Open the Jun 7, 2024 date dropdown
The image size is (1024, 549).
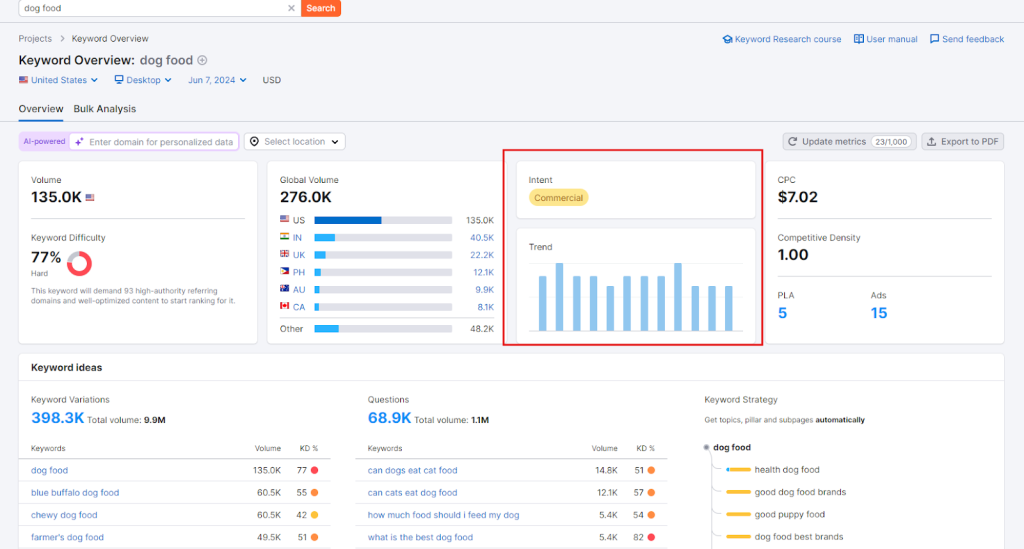tap(217, 80)
